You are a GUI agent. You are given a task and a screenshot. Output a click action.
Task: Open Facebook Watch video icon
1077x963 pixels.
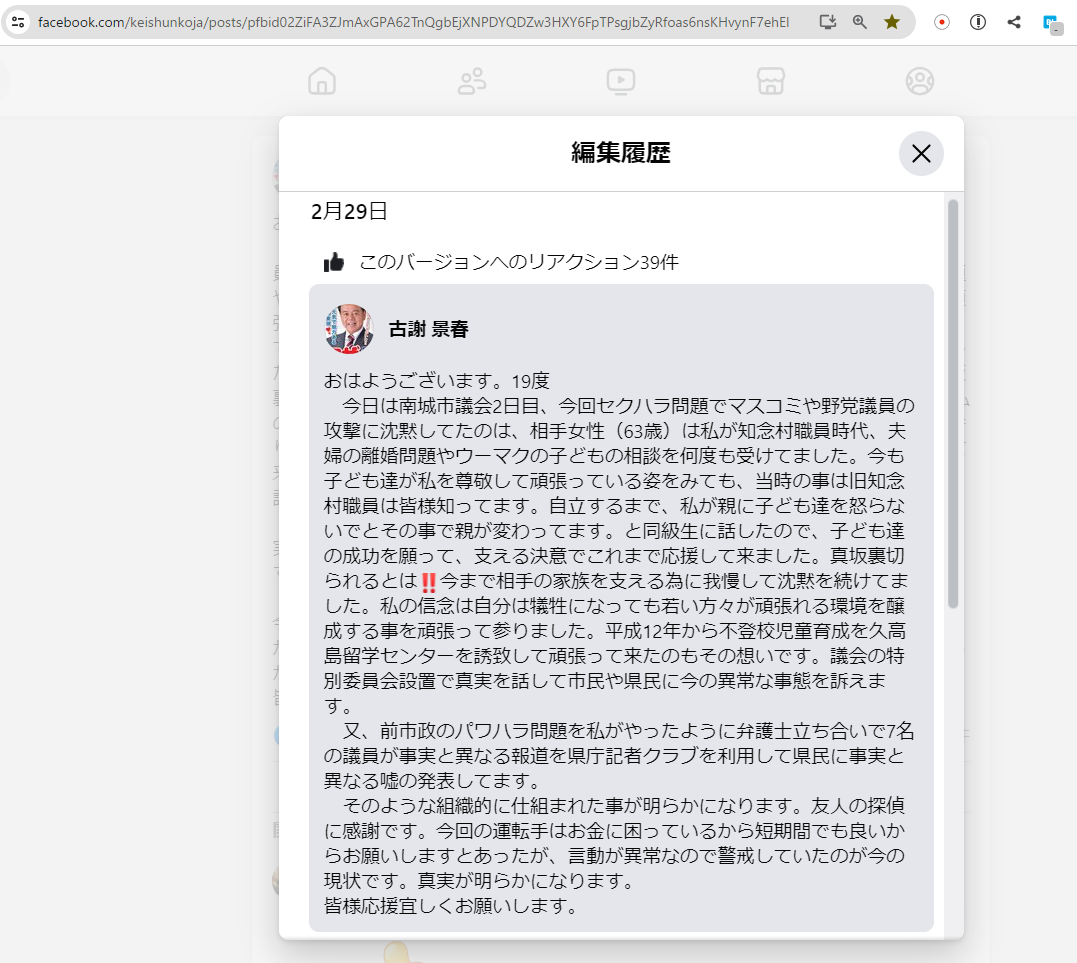(x=621, y=81)
